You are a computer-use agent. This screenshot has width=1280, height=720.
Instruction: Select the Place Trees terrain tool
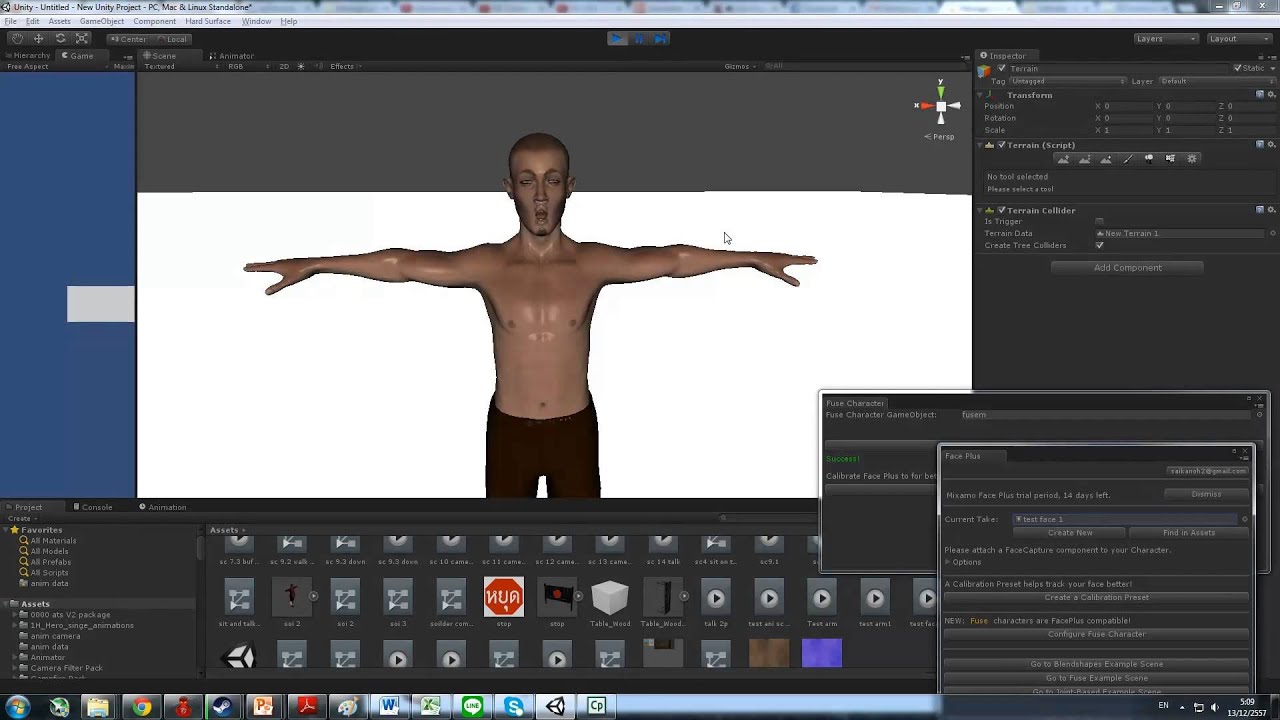[1149, 159]
